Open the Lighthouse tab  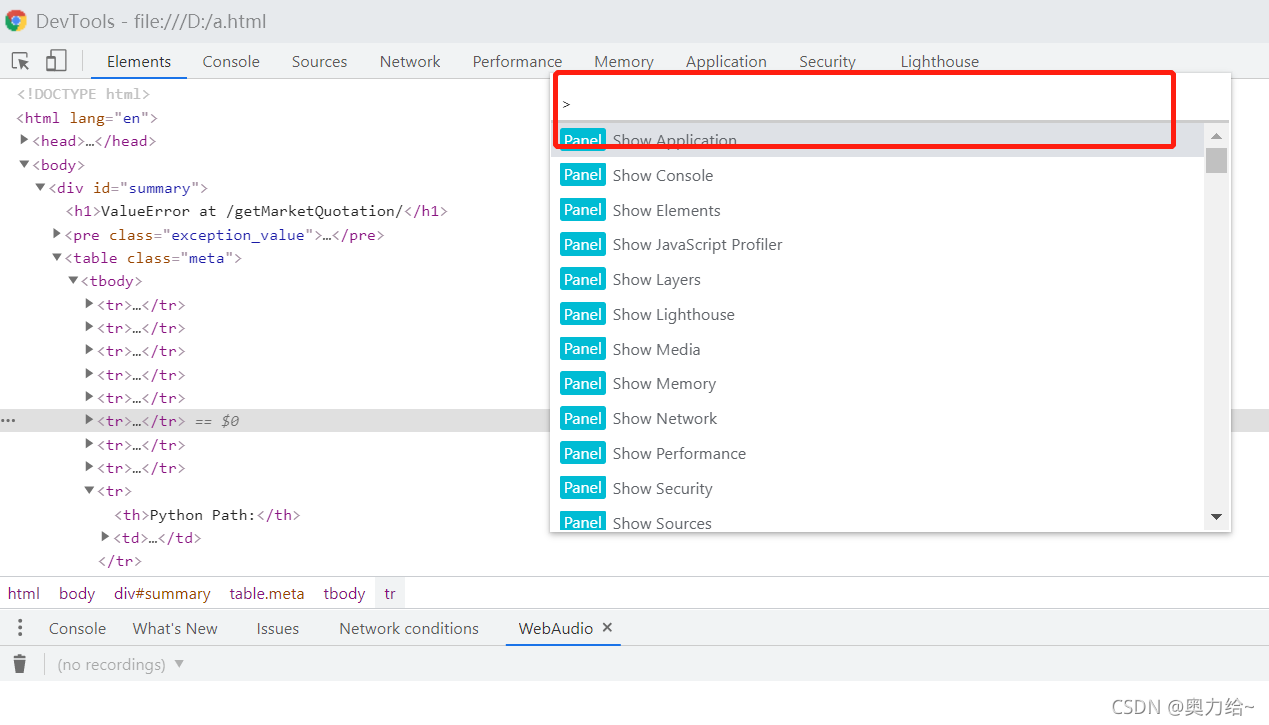pyautogui.click(x=939, y=61)
